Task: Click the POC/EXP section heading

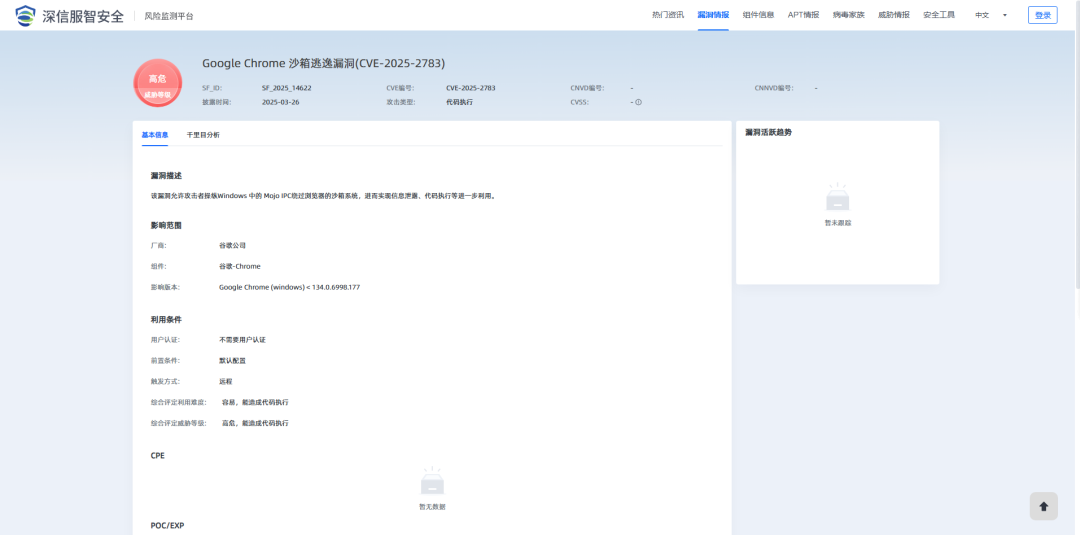Action: (167, 525)
